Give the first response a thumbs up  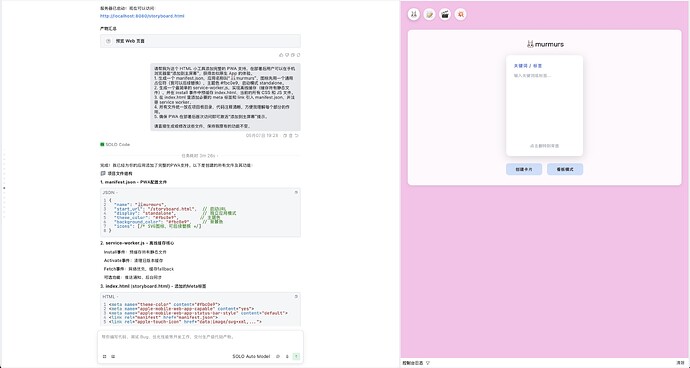281,55
